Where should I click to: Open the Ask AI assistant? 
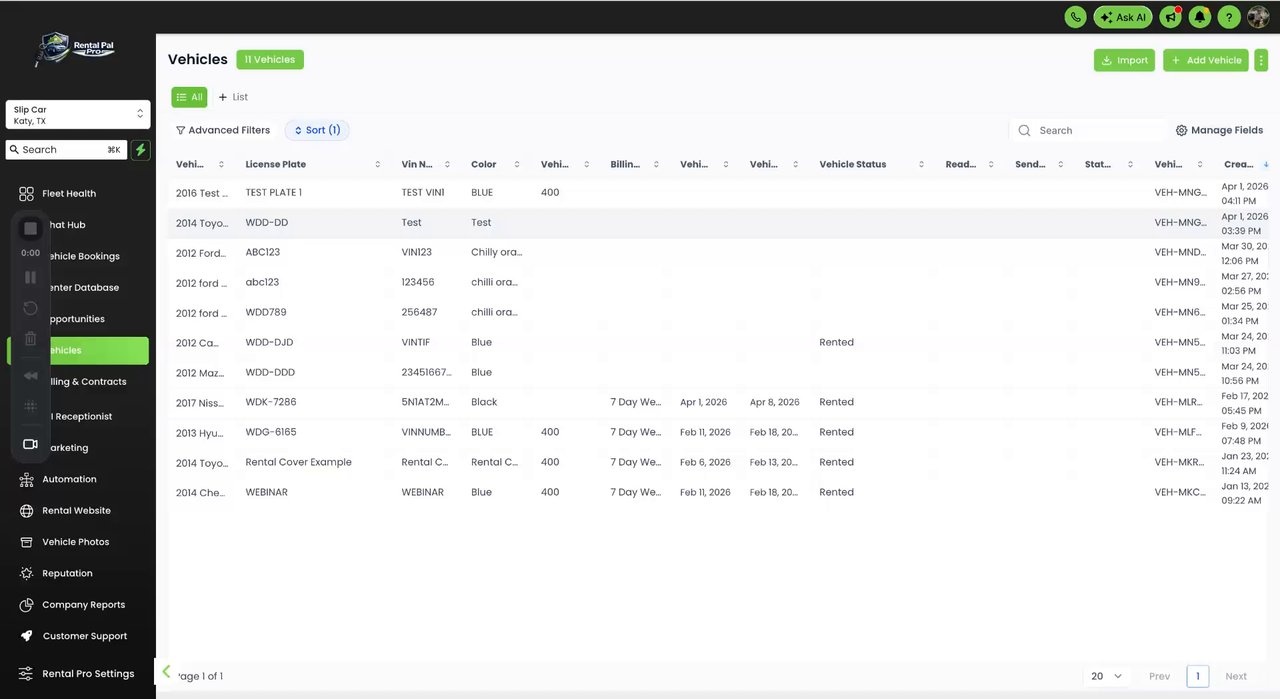click(x=1123, y=17)
